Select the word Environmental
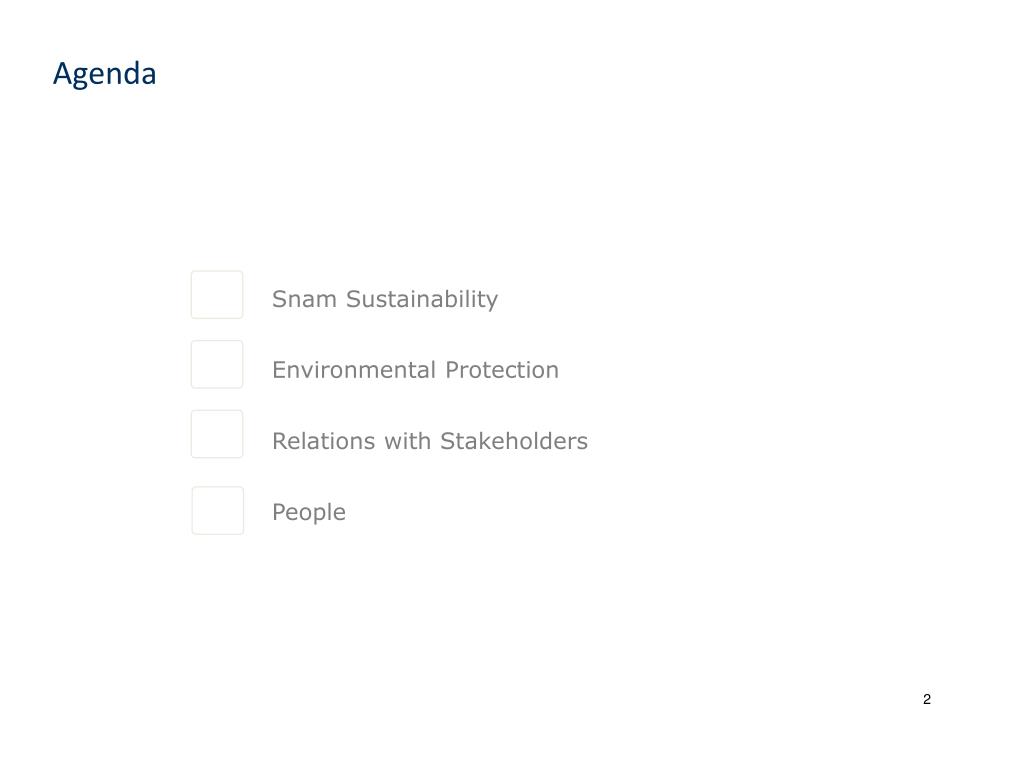This screenshot has width=1024, height=768. click(x=354, y=370)
